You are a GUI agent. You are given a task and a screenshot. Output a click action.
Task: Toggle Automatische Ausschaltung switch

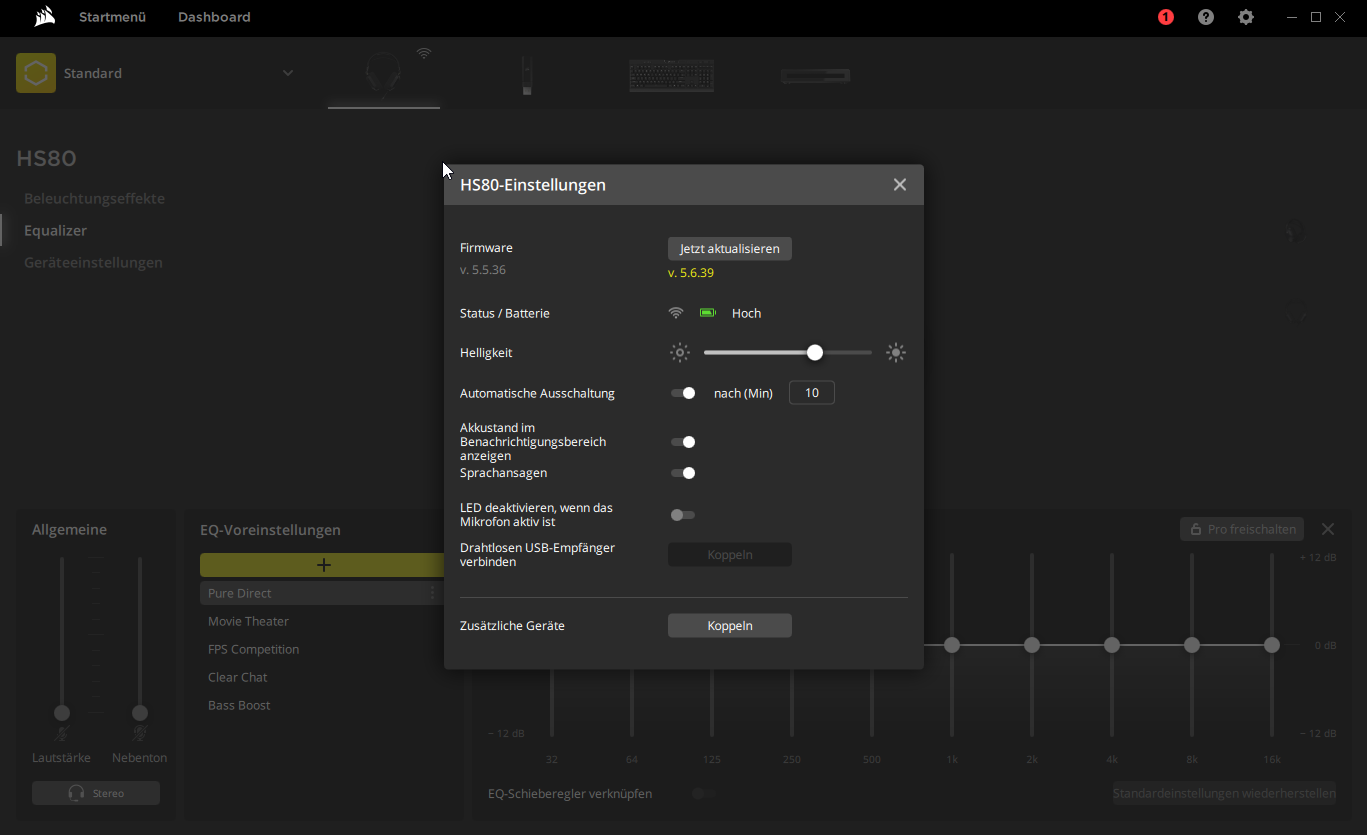tap(683, 393)
